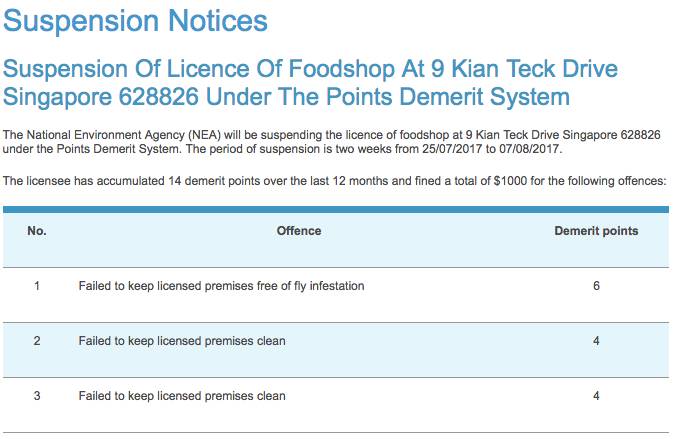
Task: Click the demerit points value in row 3
Action: pyautogui.click(x=596, y=396)
